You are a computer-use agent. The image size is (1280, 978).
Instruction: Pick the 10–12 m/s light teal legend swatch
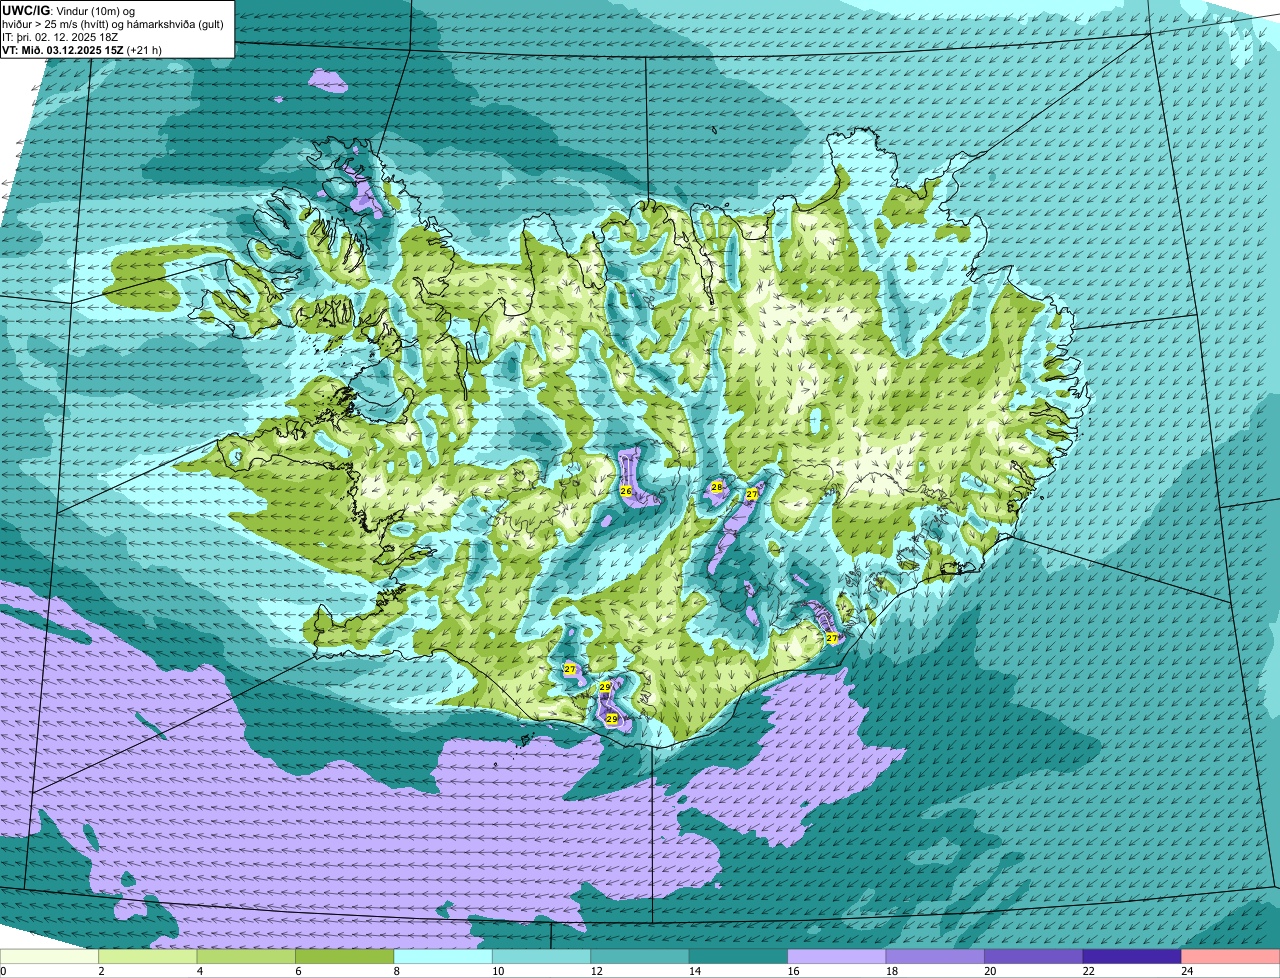pyautogui.click(x=543, y=957)
